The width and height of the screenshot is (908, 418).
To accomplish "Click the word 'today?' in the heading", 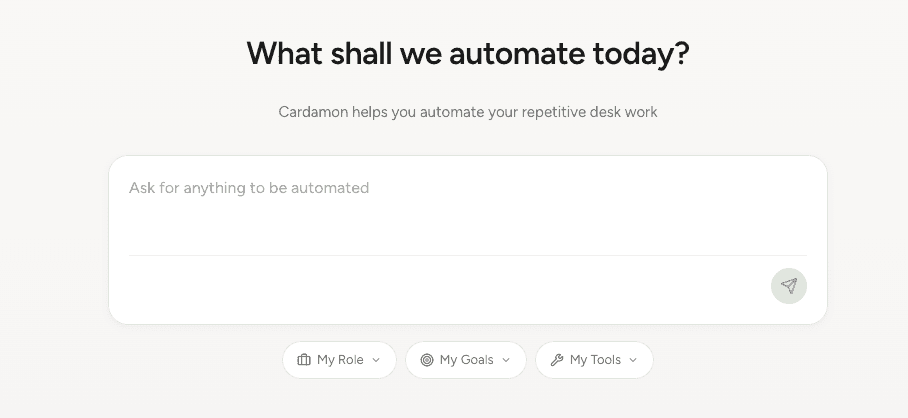I will pyautogui.click(x=644, y=53).
